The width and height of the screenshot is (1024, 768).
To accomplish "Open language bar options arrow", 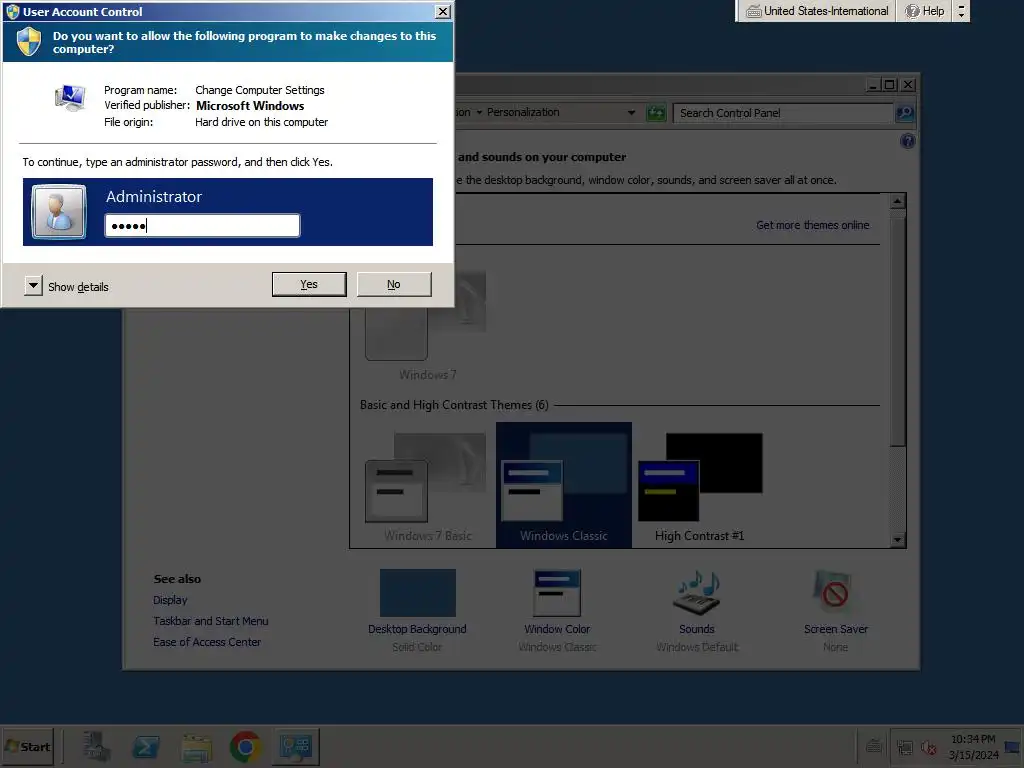I will point(961,11).
